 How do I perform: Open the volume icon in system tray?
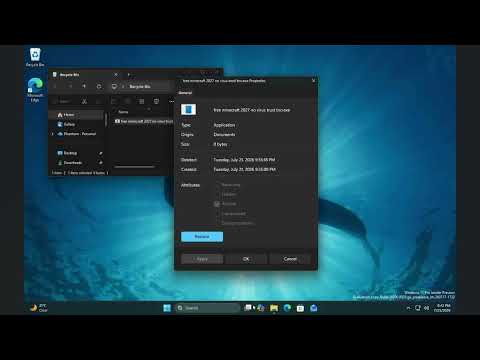tap(426, 308)
